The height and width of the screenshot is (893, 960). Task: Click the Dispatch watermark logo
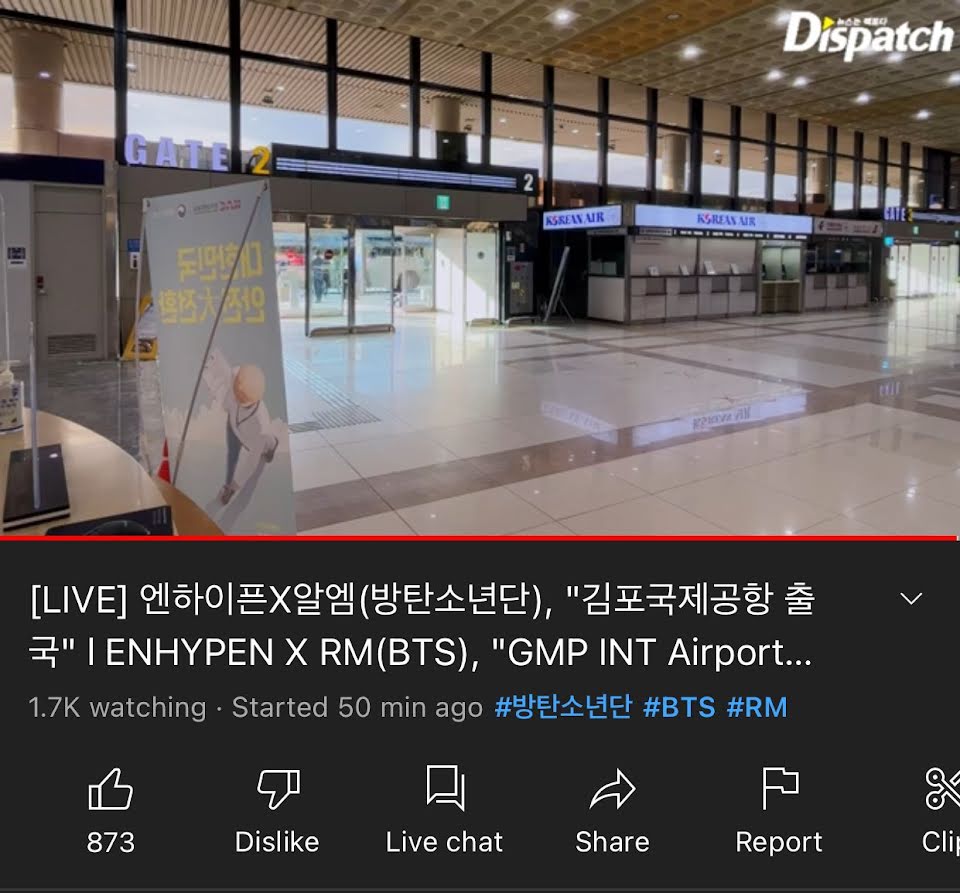click(868, 35)
